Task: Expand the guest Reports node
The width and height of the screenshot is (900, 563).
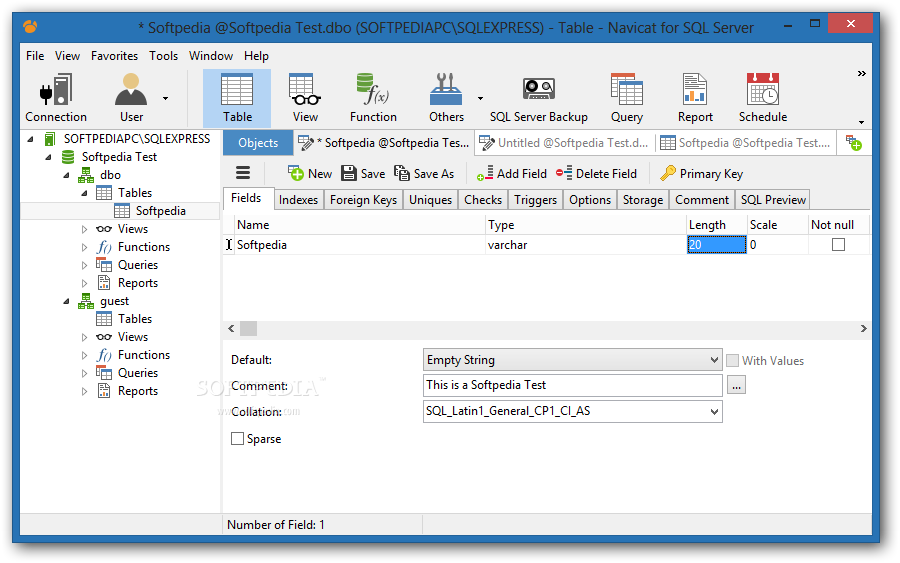Action: (x=84, y=391)
